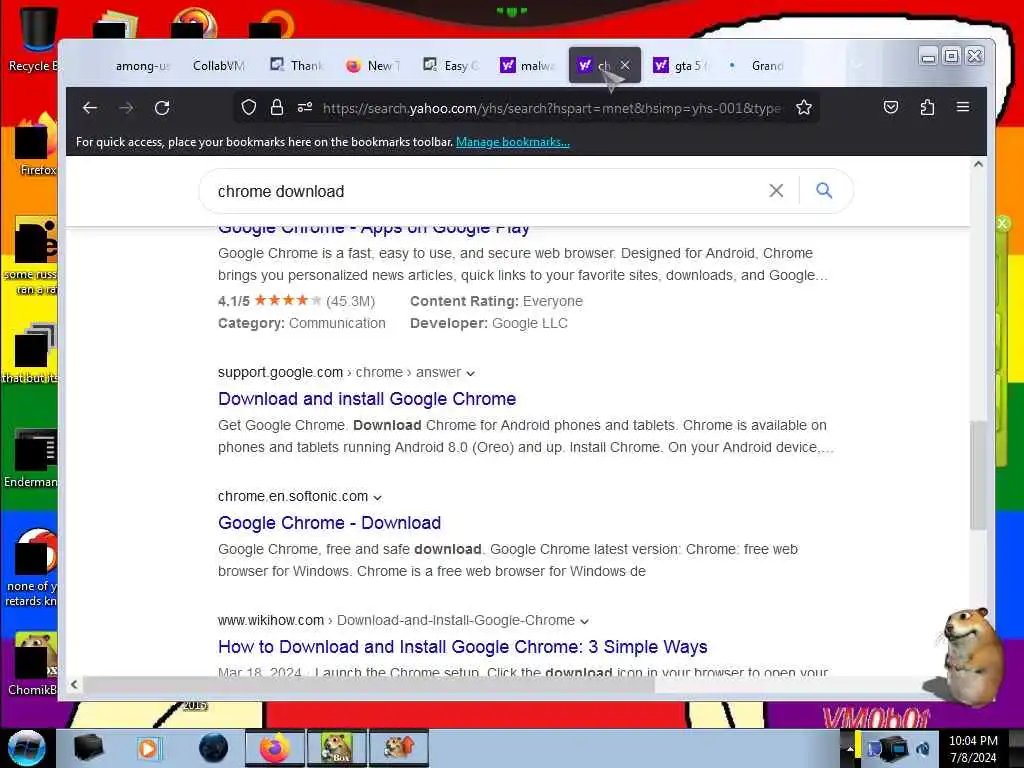This screenshot has height=768, width=1024.
Task: Open Google Chrome - Download softonic result
Action: pos(329,522)
